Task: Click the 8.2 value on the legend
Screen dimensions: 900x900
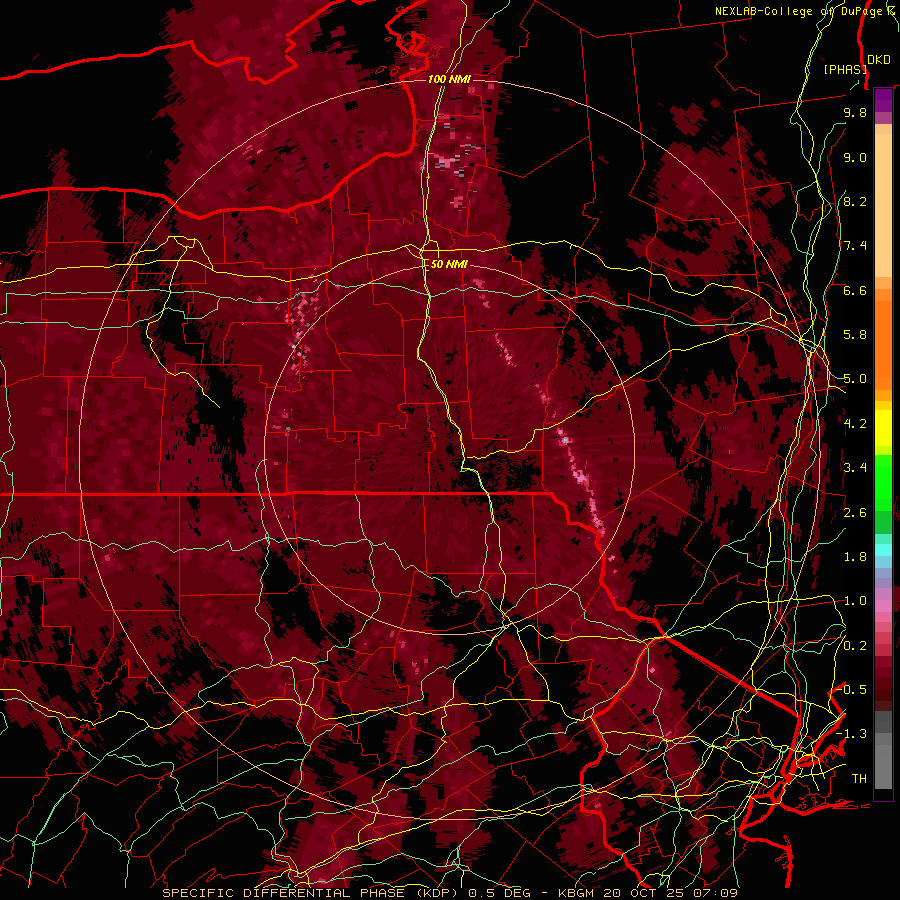Action: coord(855,201)
